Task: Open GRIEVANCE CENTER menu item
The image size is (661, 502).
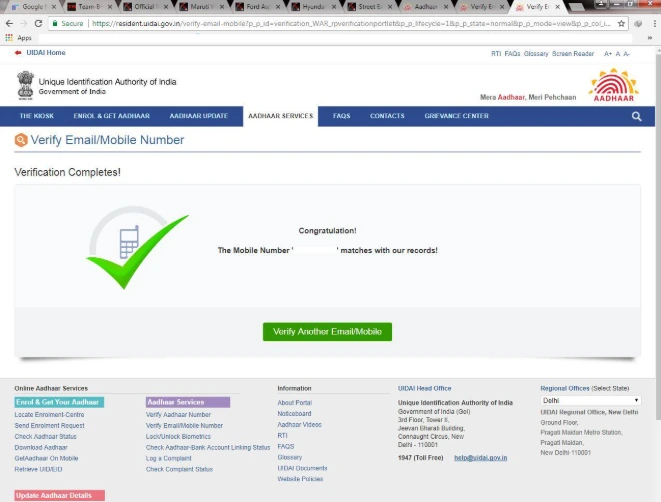Action: pyautogui.click(x=457, y=116)
